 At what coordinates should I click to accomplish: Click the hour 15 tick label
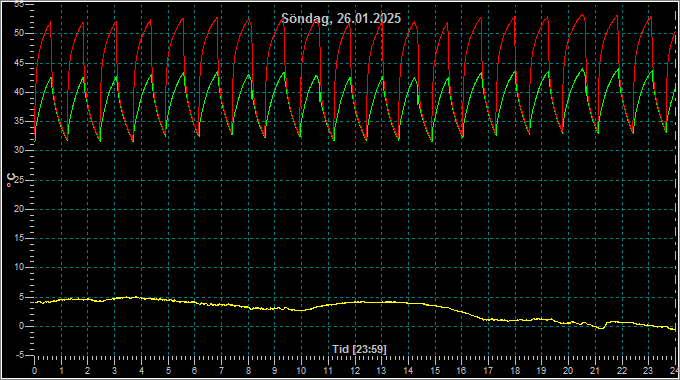pyautogui.click(x=435, y=371)
